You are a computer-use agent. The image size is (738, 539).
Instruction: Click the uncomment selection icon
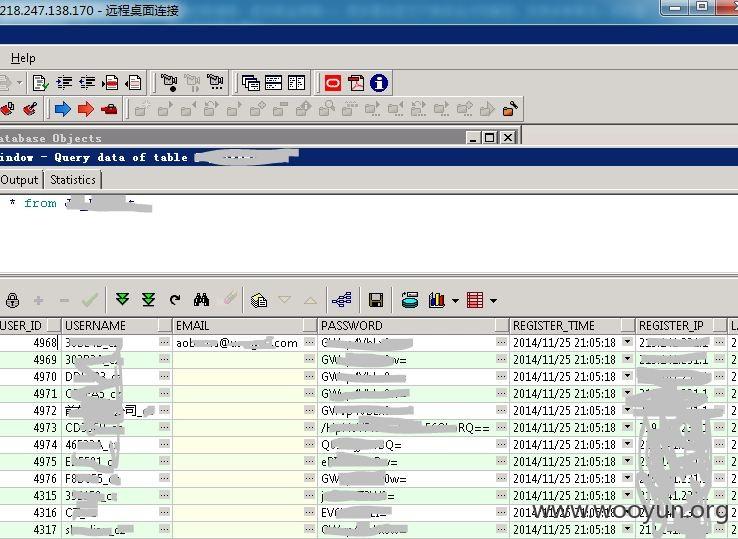coord(134,83)
